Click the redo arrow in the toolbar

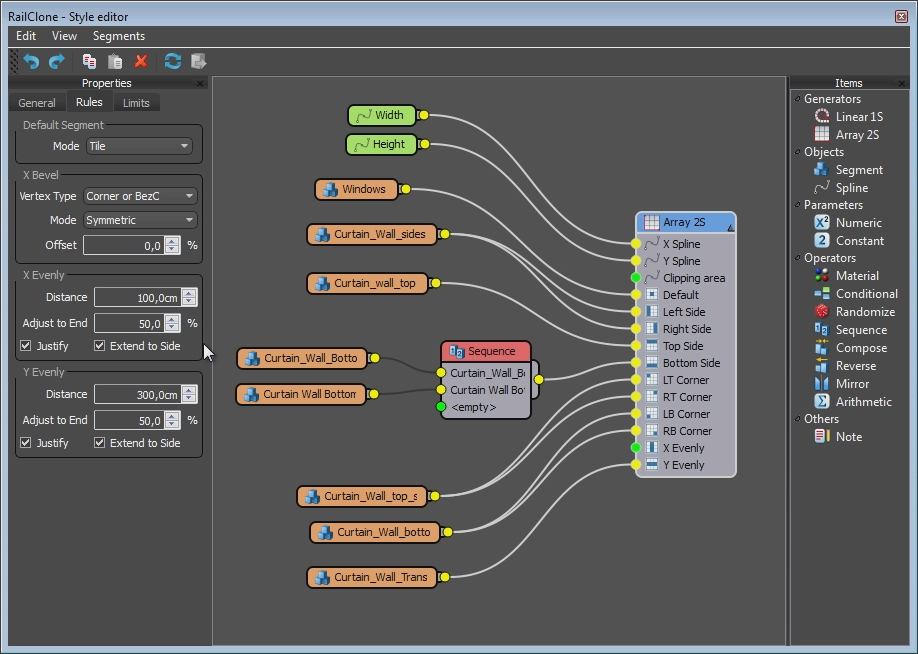pyautogui.click(x=57, y=61)
